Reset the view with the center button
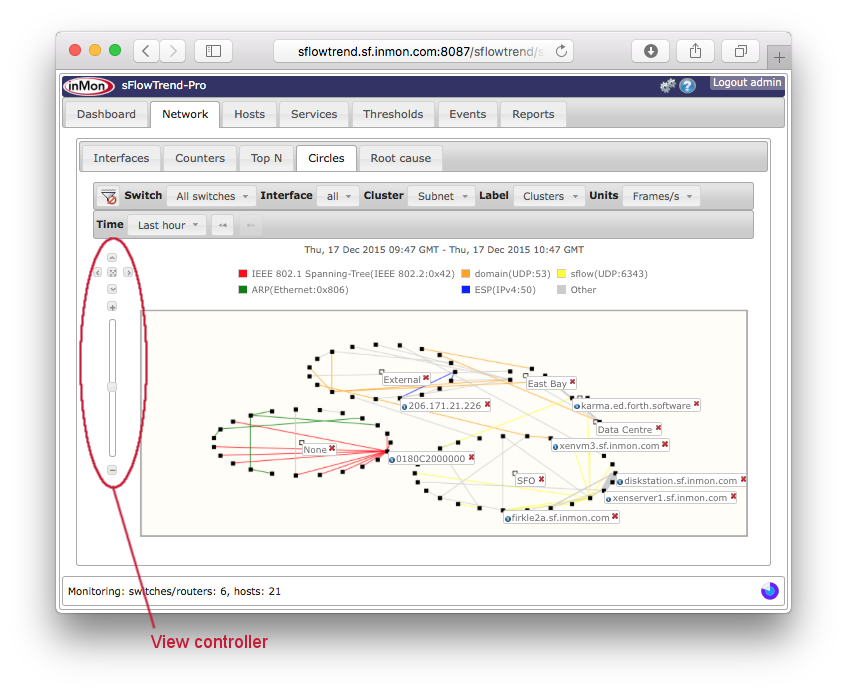The image size is (847, 693). pos(112,273)
